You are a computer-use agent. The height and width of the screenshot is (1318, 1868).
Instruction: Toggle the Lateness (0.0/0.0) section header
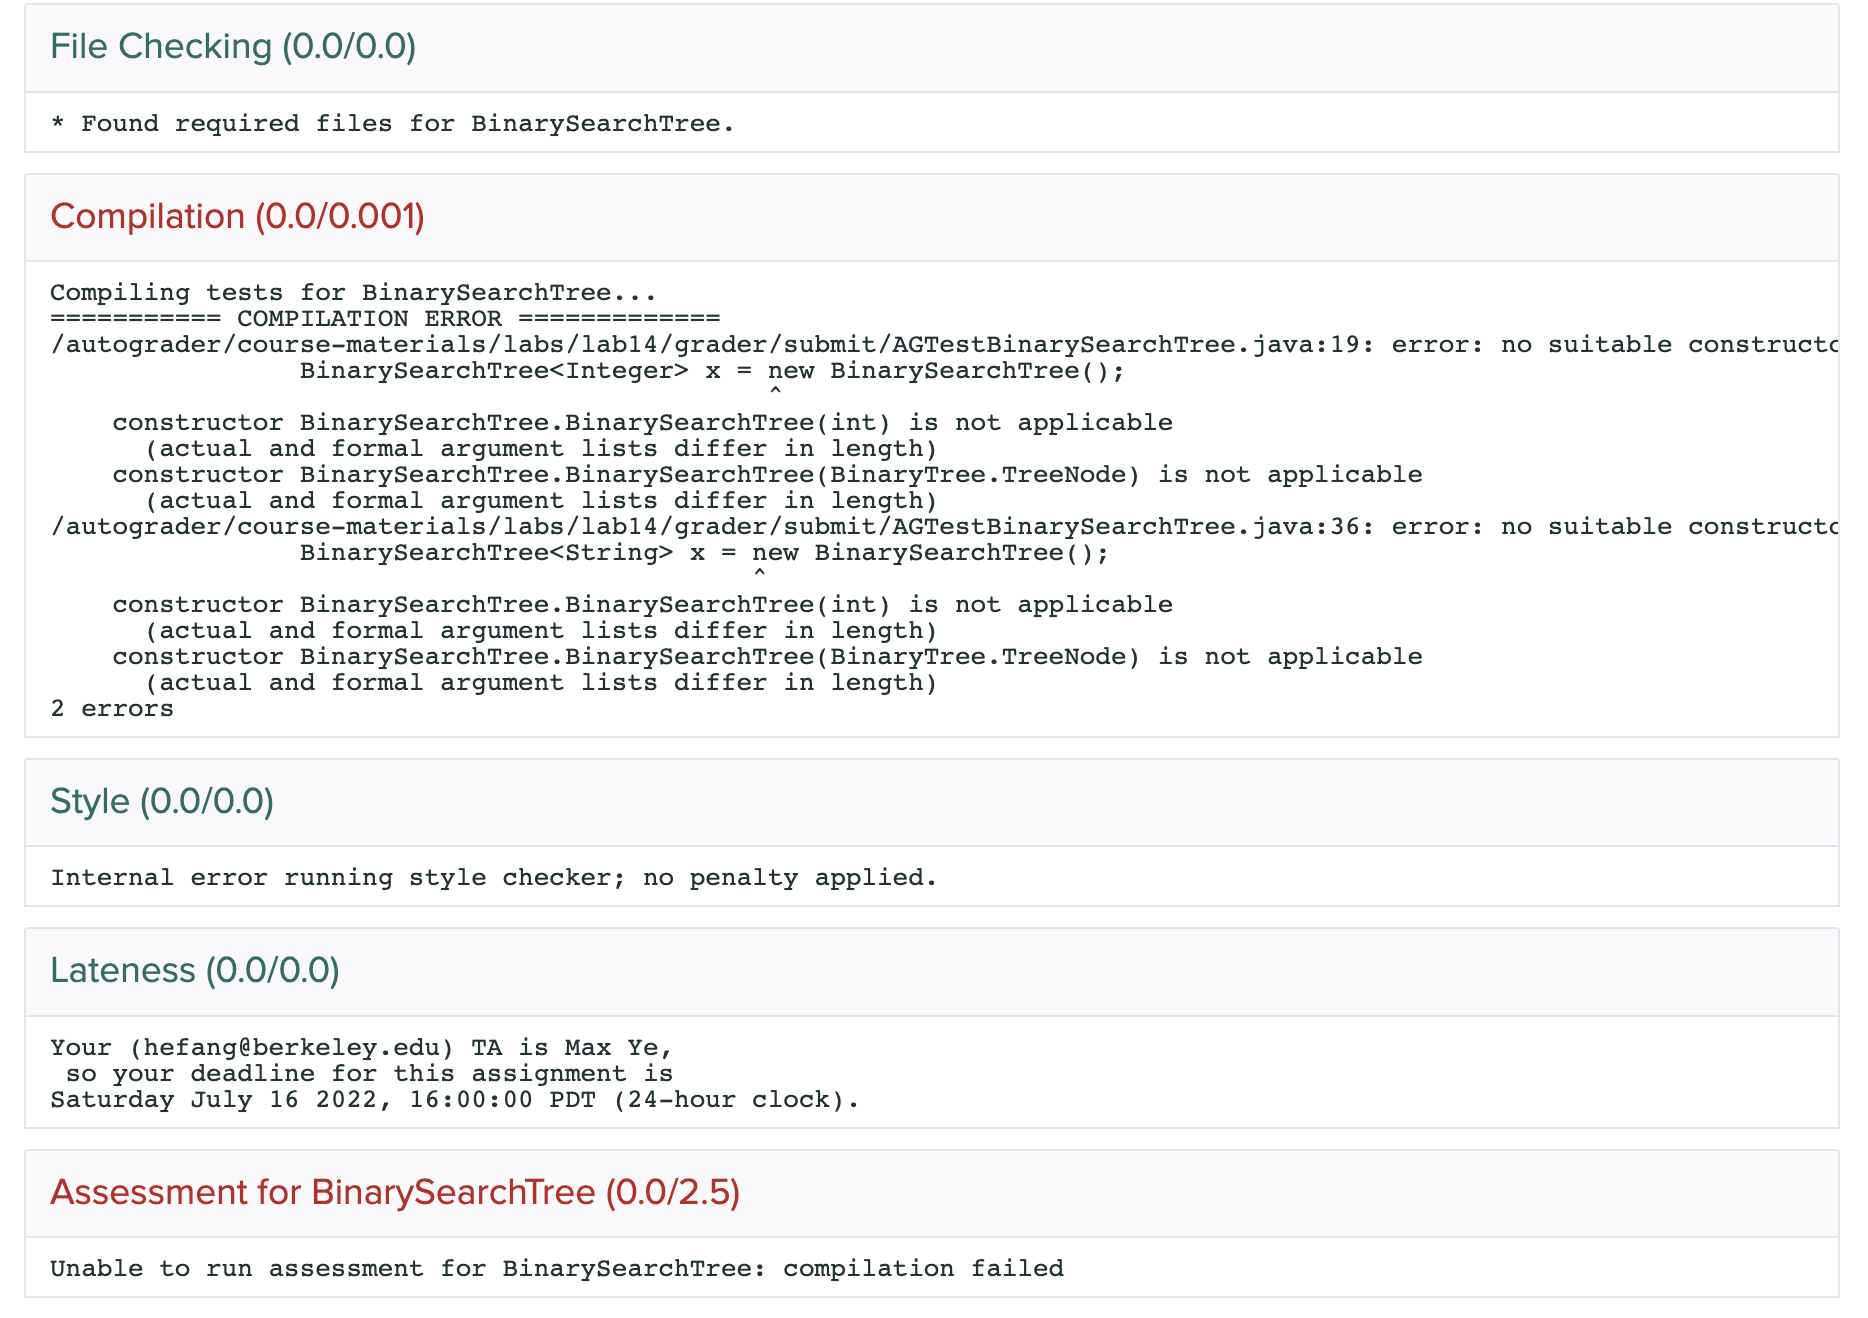(195, 971)
